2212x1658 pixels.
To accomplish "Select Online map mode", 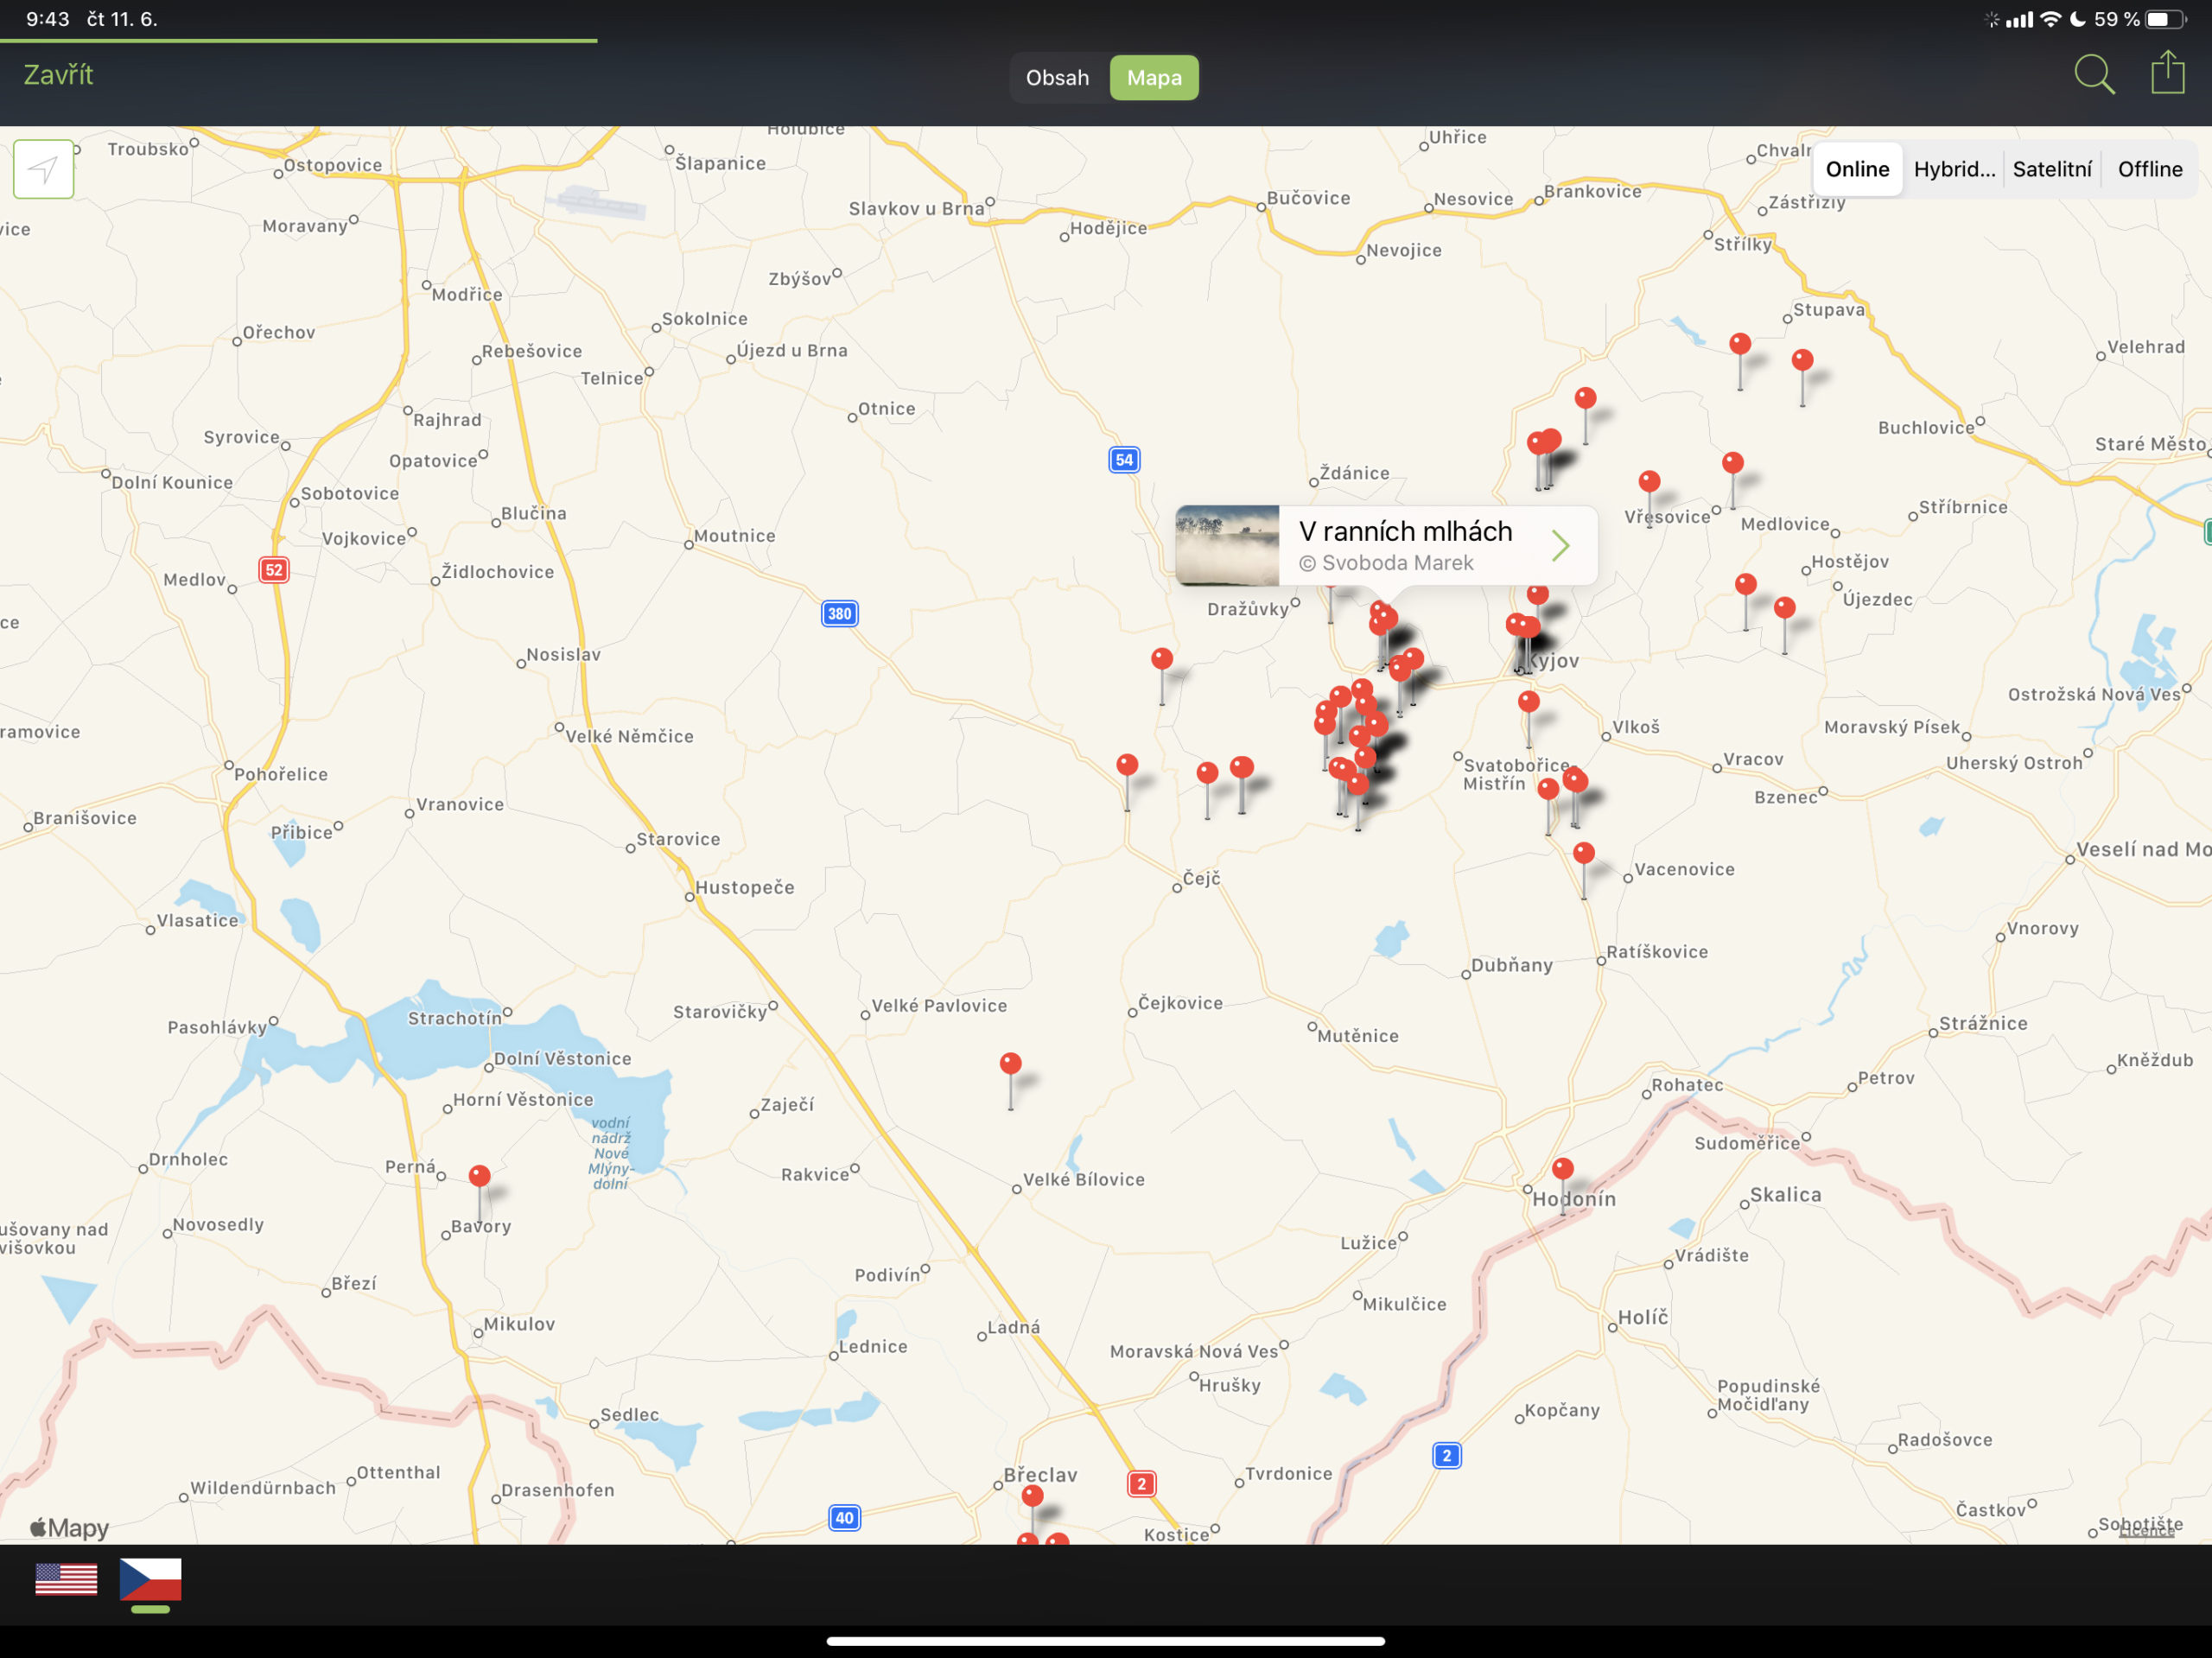I will point(1857,169).
